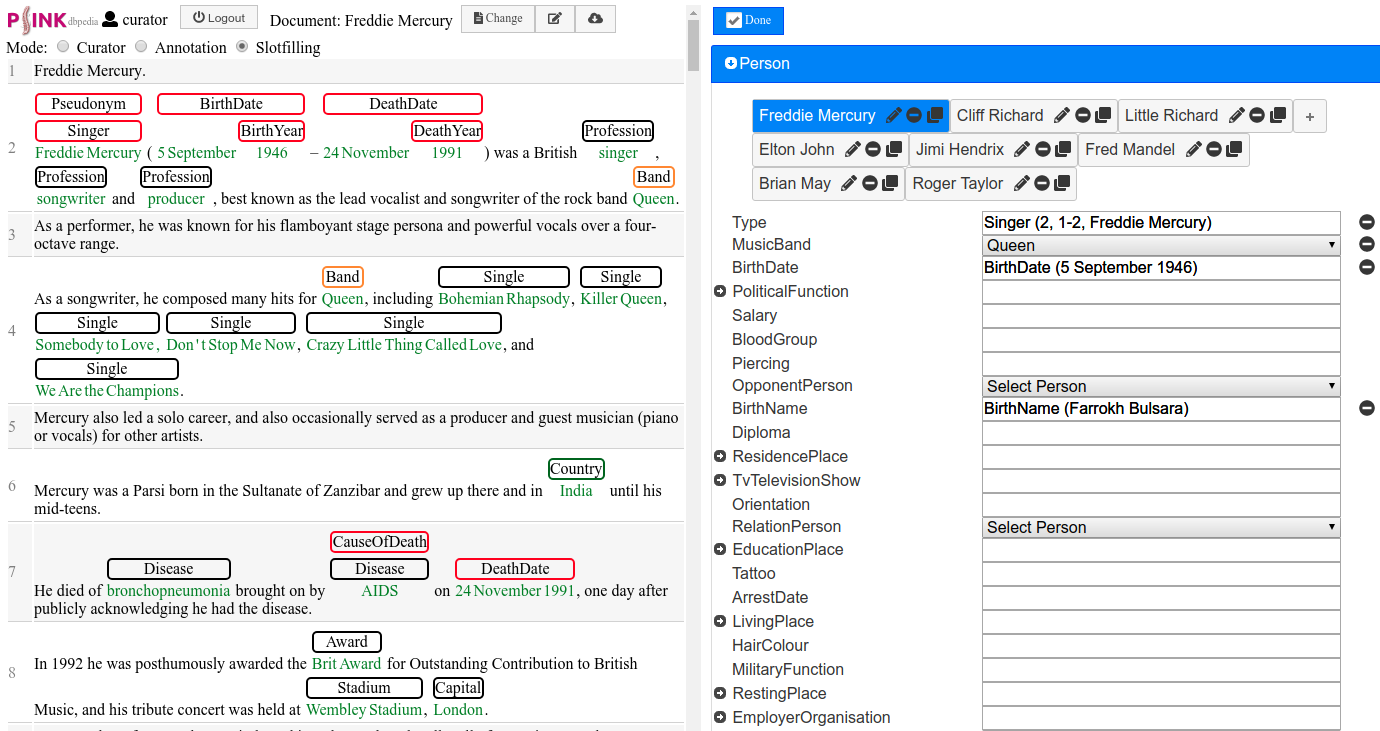Screen dimensions: 1380x731
Task: Expand the RestingPlace slot
Action: (720, 693)
